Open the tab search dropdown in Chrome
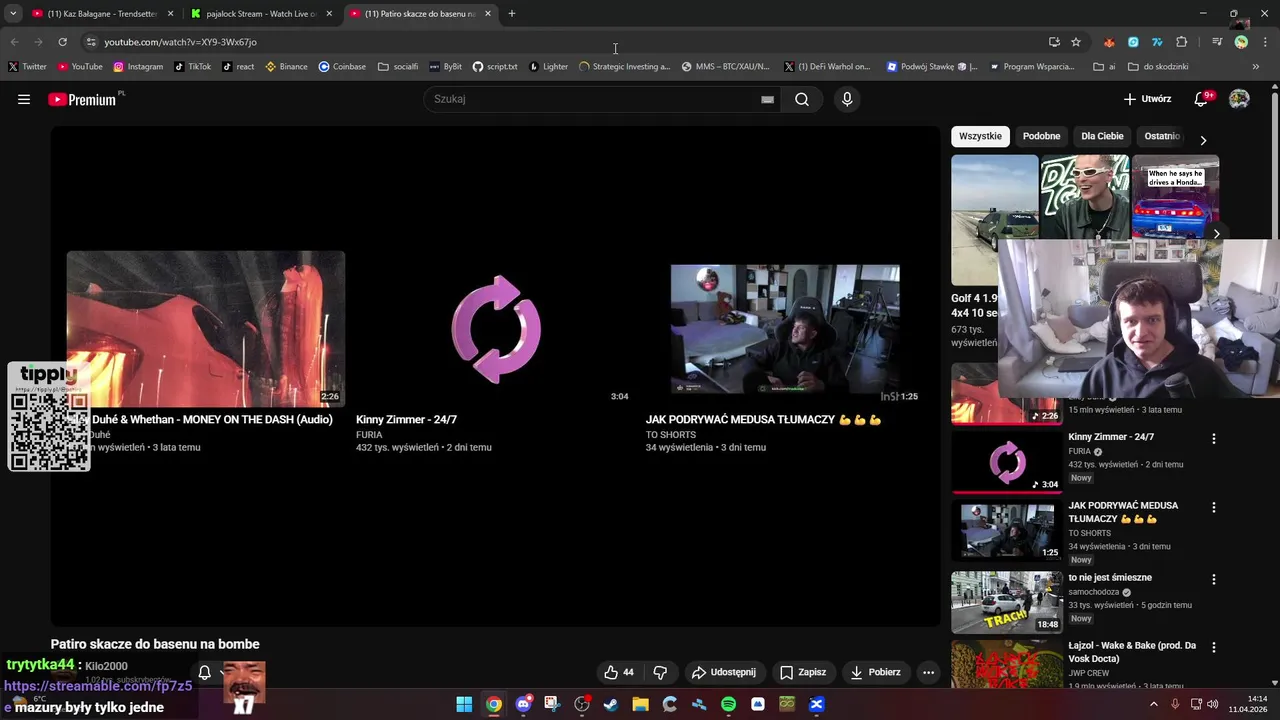This screenshot has width=1280, height=720. [x=13, y=13]
